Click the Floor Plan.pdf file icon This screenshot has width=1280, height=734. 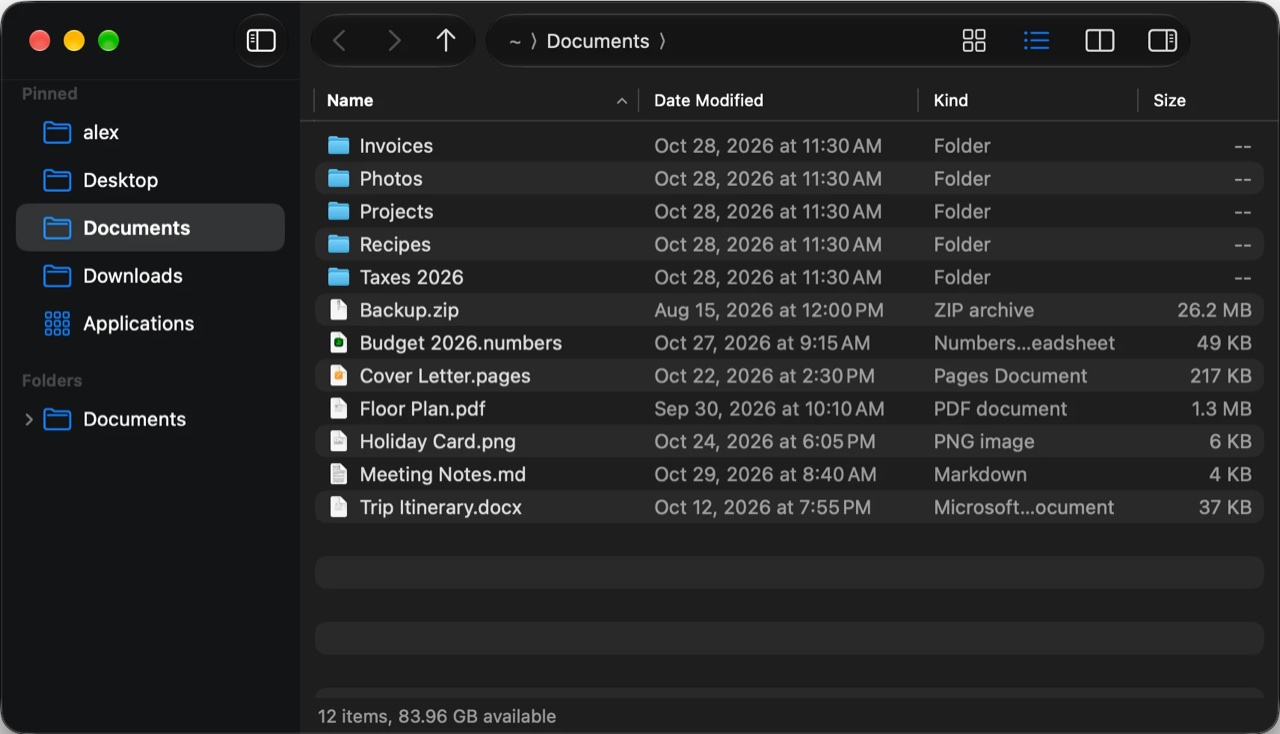(x=339, y=409)
